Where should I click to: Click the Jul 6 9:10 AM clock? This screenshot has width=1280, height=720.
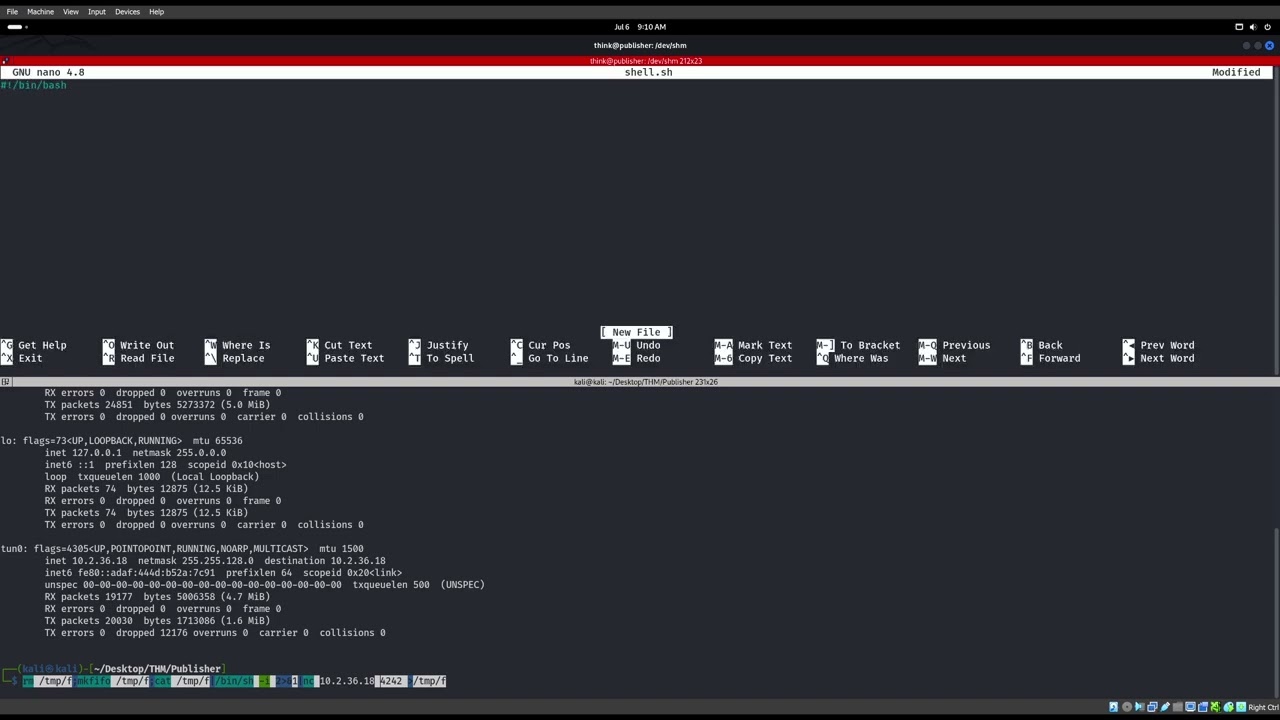click(x=640, y=27)
